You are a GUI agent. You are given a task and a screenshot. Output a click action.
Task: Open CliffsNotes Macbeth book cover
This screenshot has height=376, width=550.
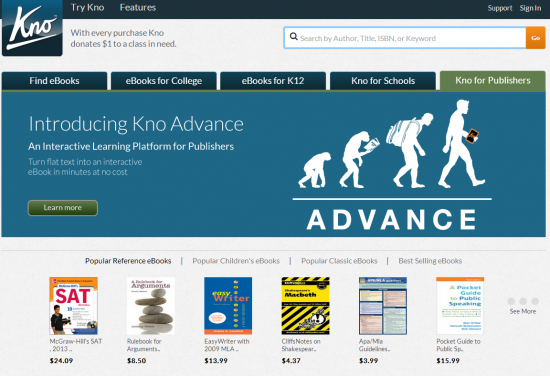click(306, 306)
